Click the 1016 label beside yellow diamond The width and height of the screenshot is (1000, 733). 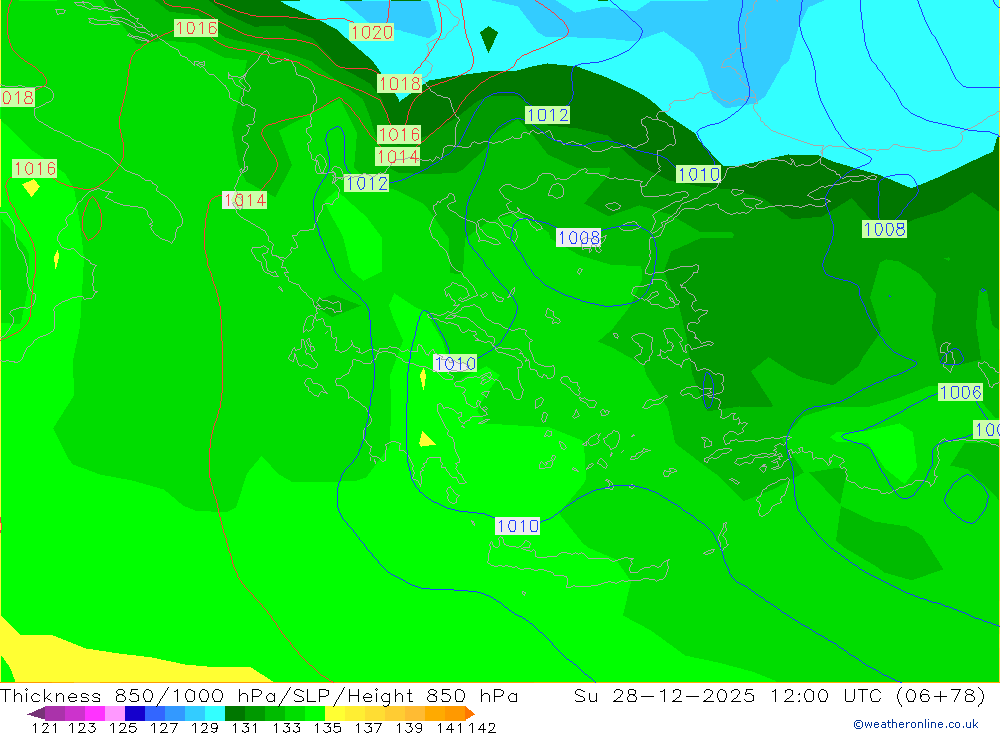[35, 168]
